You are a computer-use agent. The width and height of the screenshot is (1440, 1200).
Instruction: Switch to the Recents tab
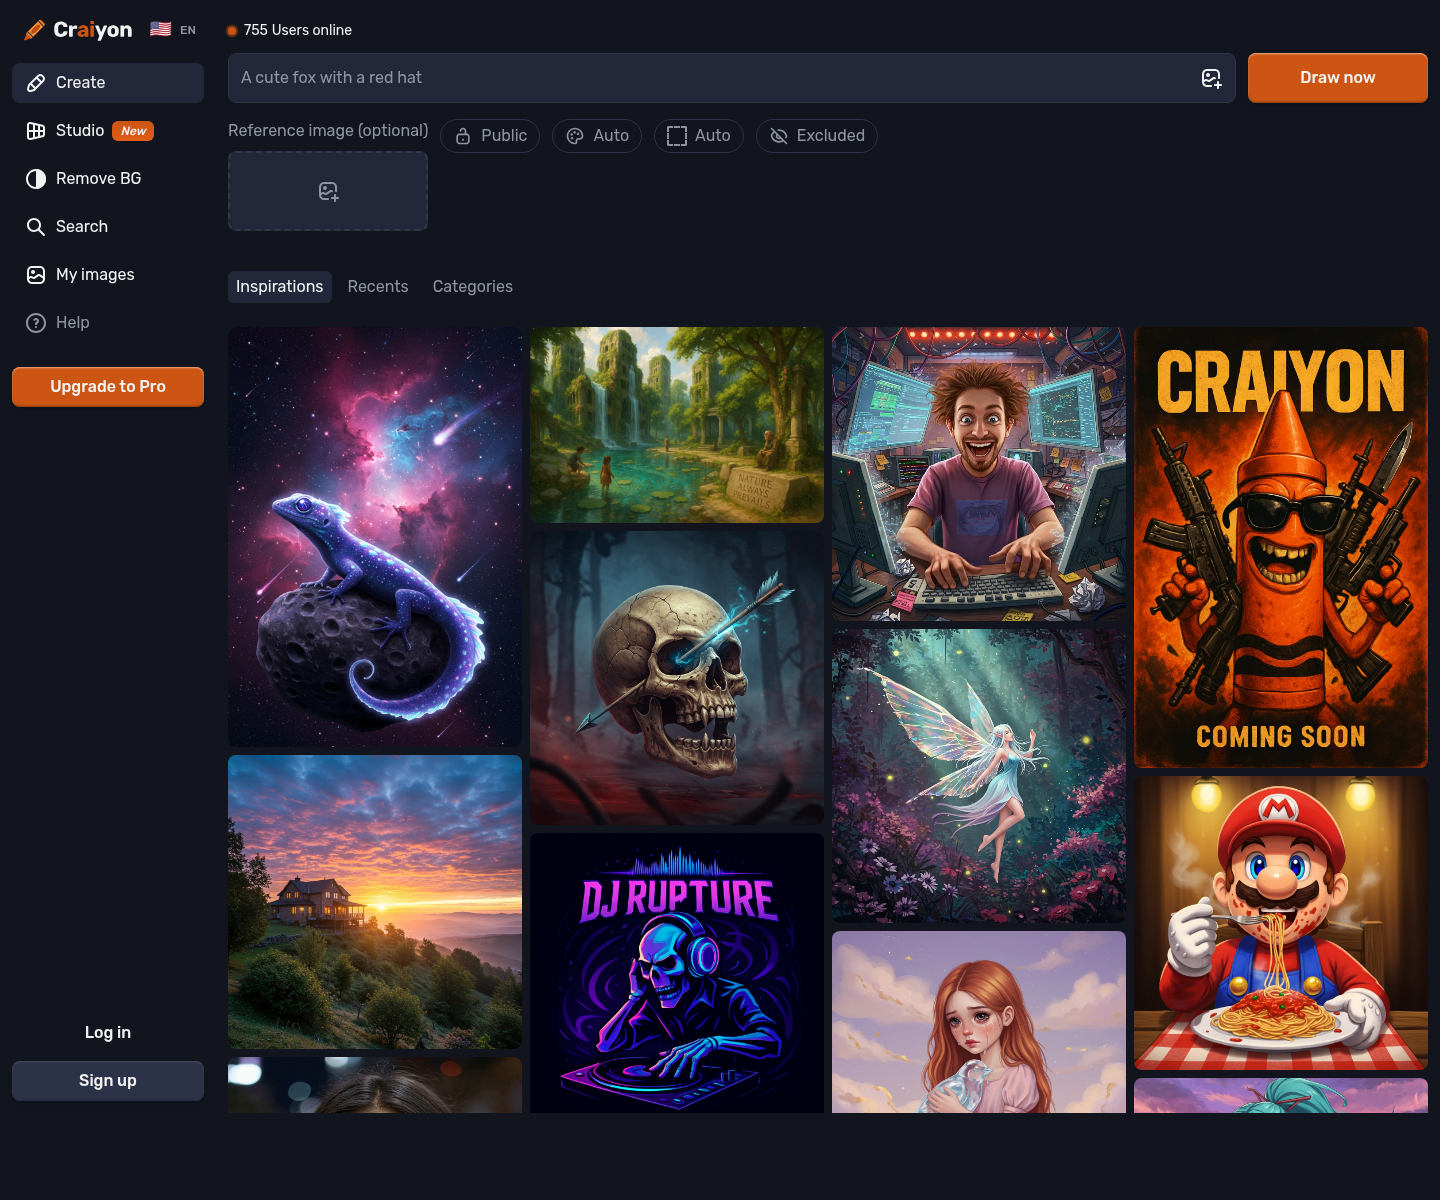378,287
